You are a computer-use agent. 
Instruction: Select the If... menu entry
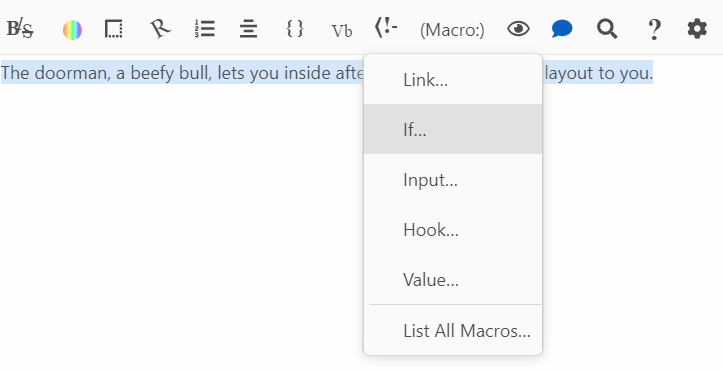click(453, 129)
